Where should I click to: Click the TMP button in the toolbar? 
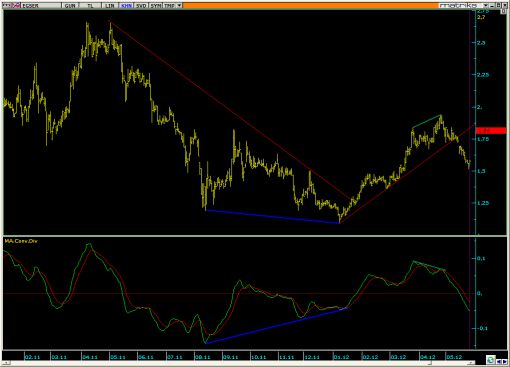169,6
